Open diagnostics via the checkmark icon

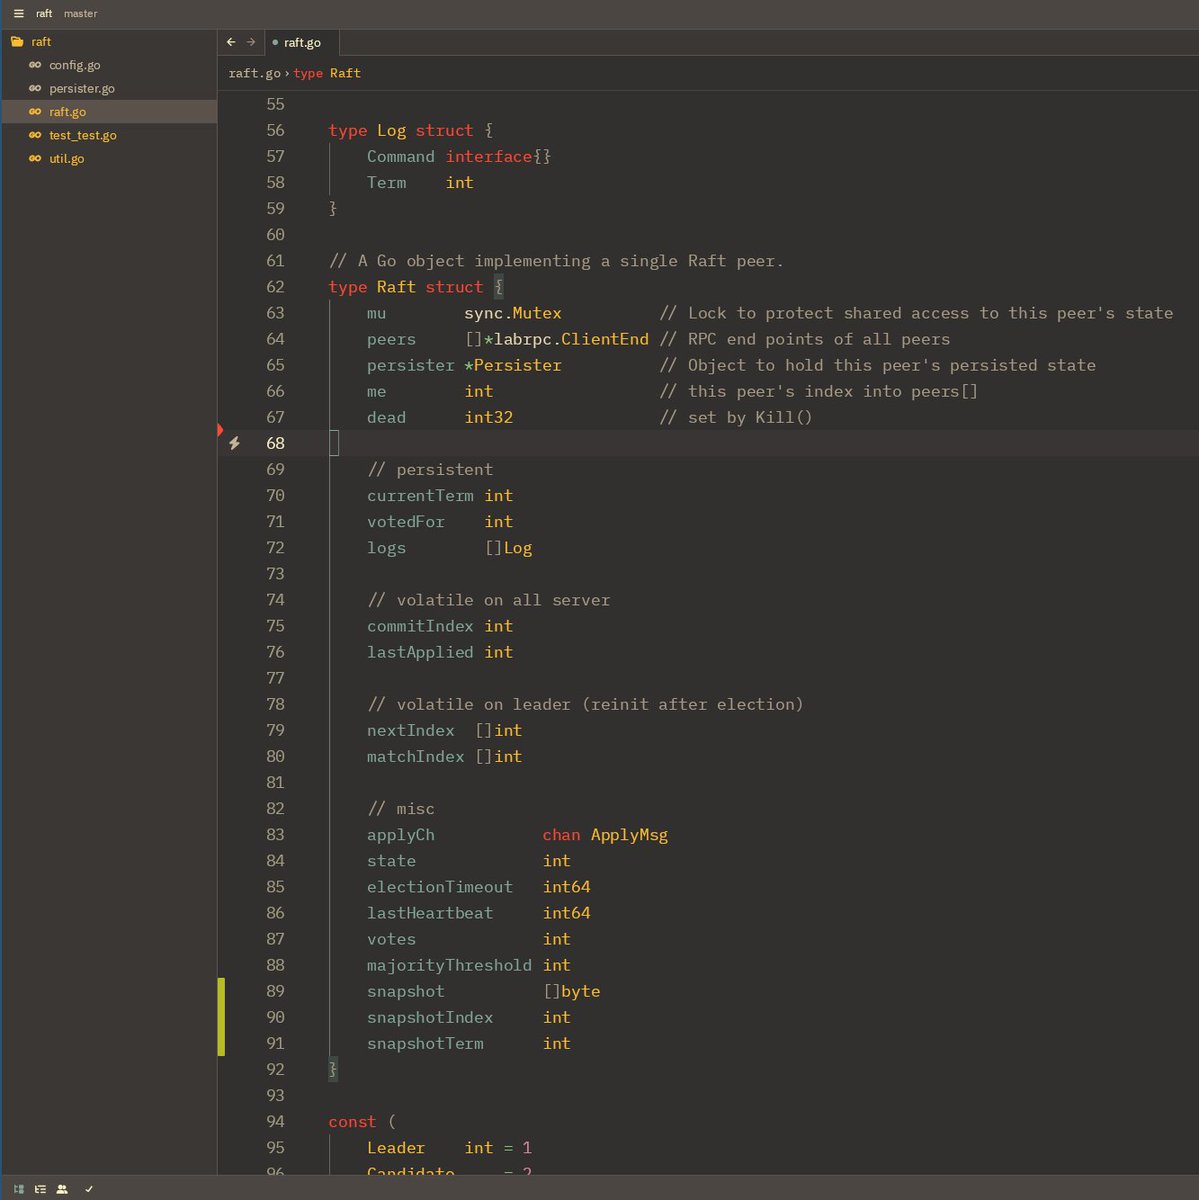[89, 1189]
